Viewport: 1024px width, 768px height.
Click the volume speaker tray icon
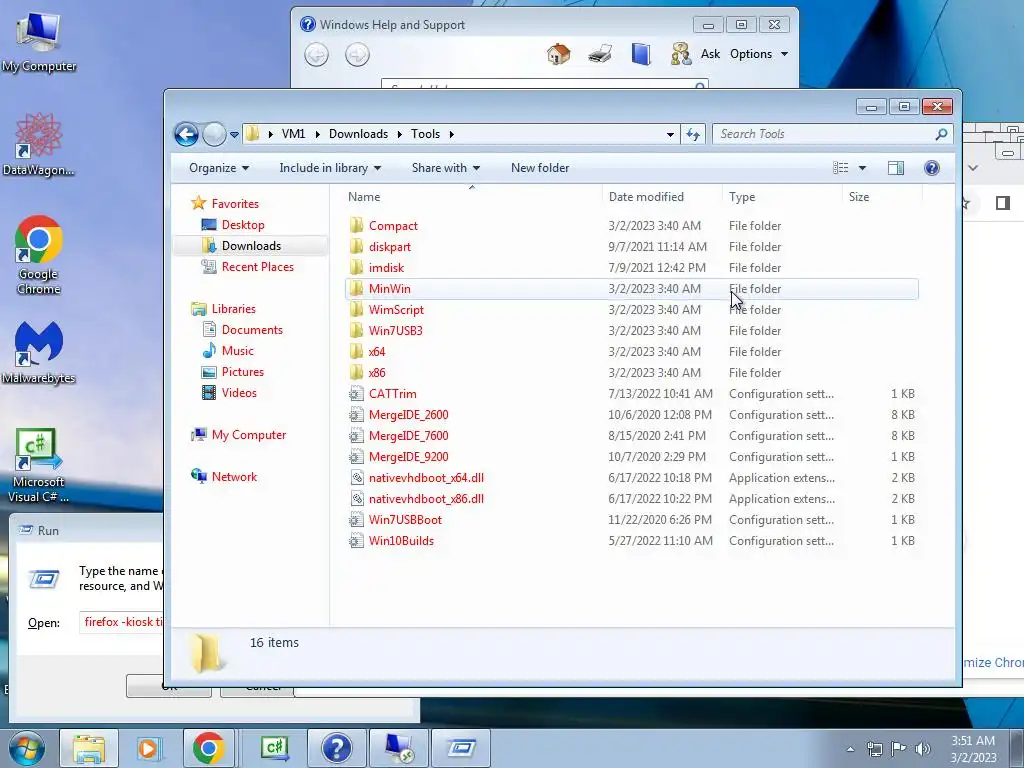click(x=922, y=748)
